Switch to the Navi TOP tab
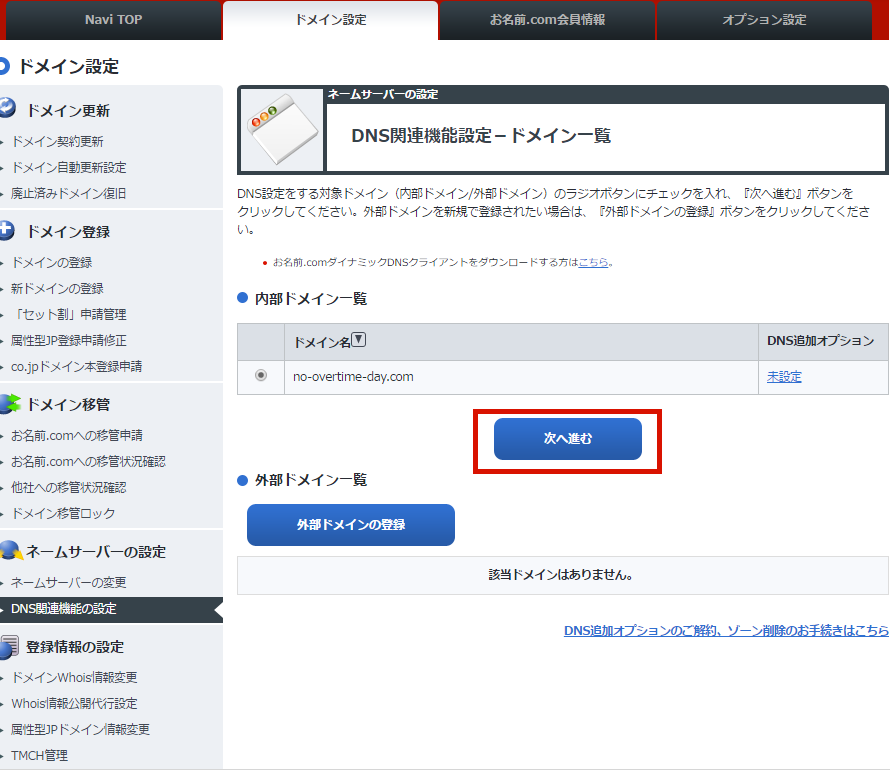 point(113,20)
